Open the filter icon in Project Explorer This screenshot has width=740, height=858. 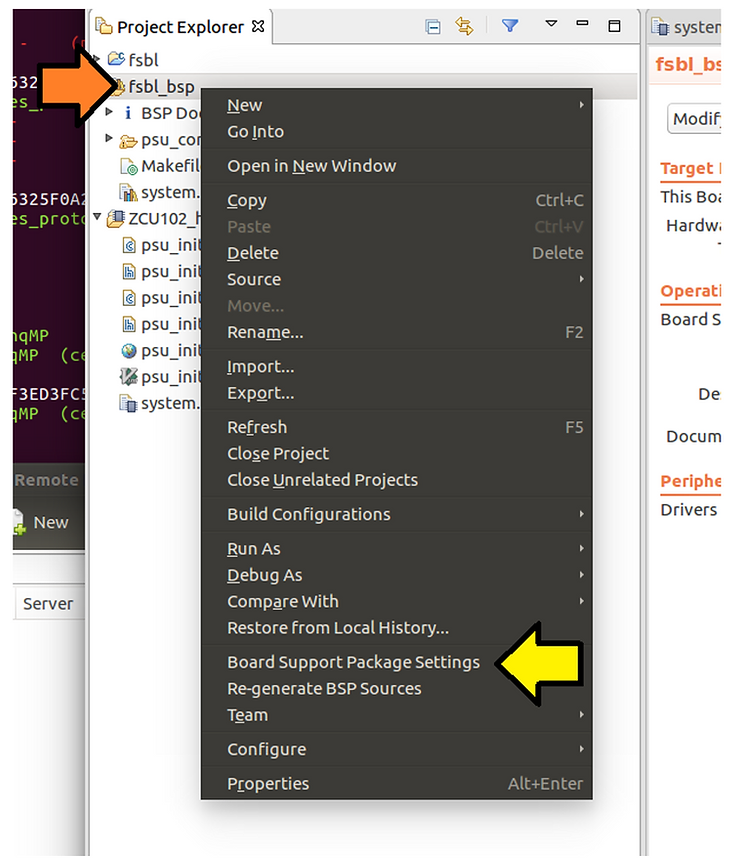[x=510, y=25]
